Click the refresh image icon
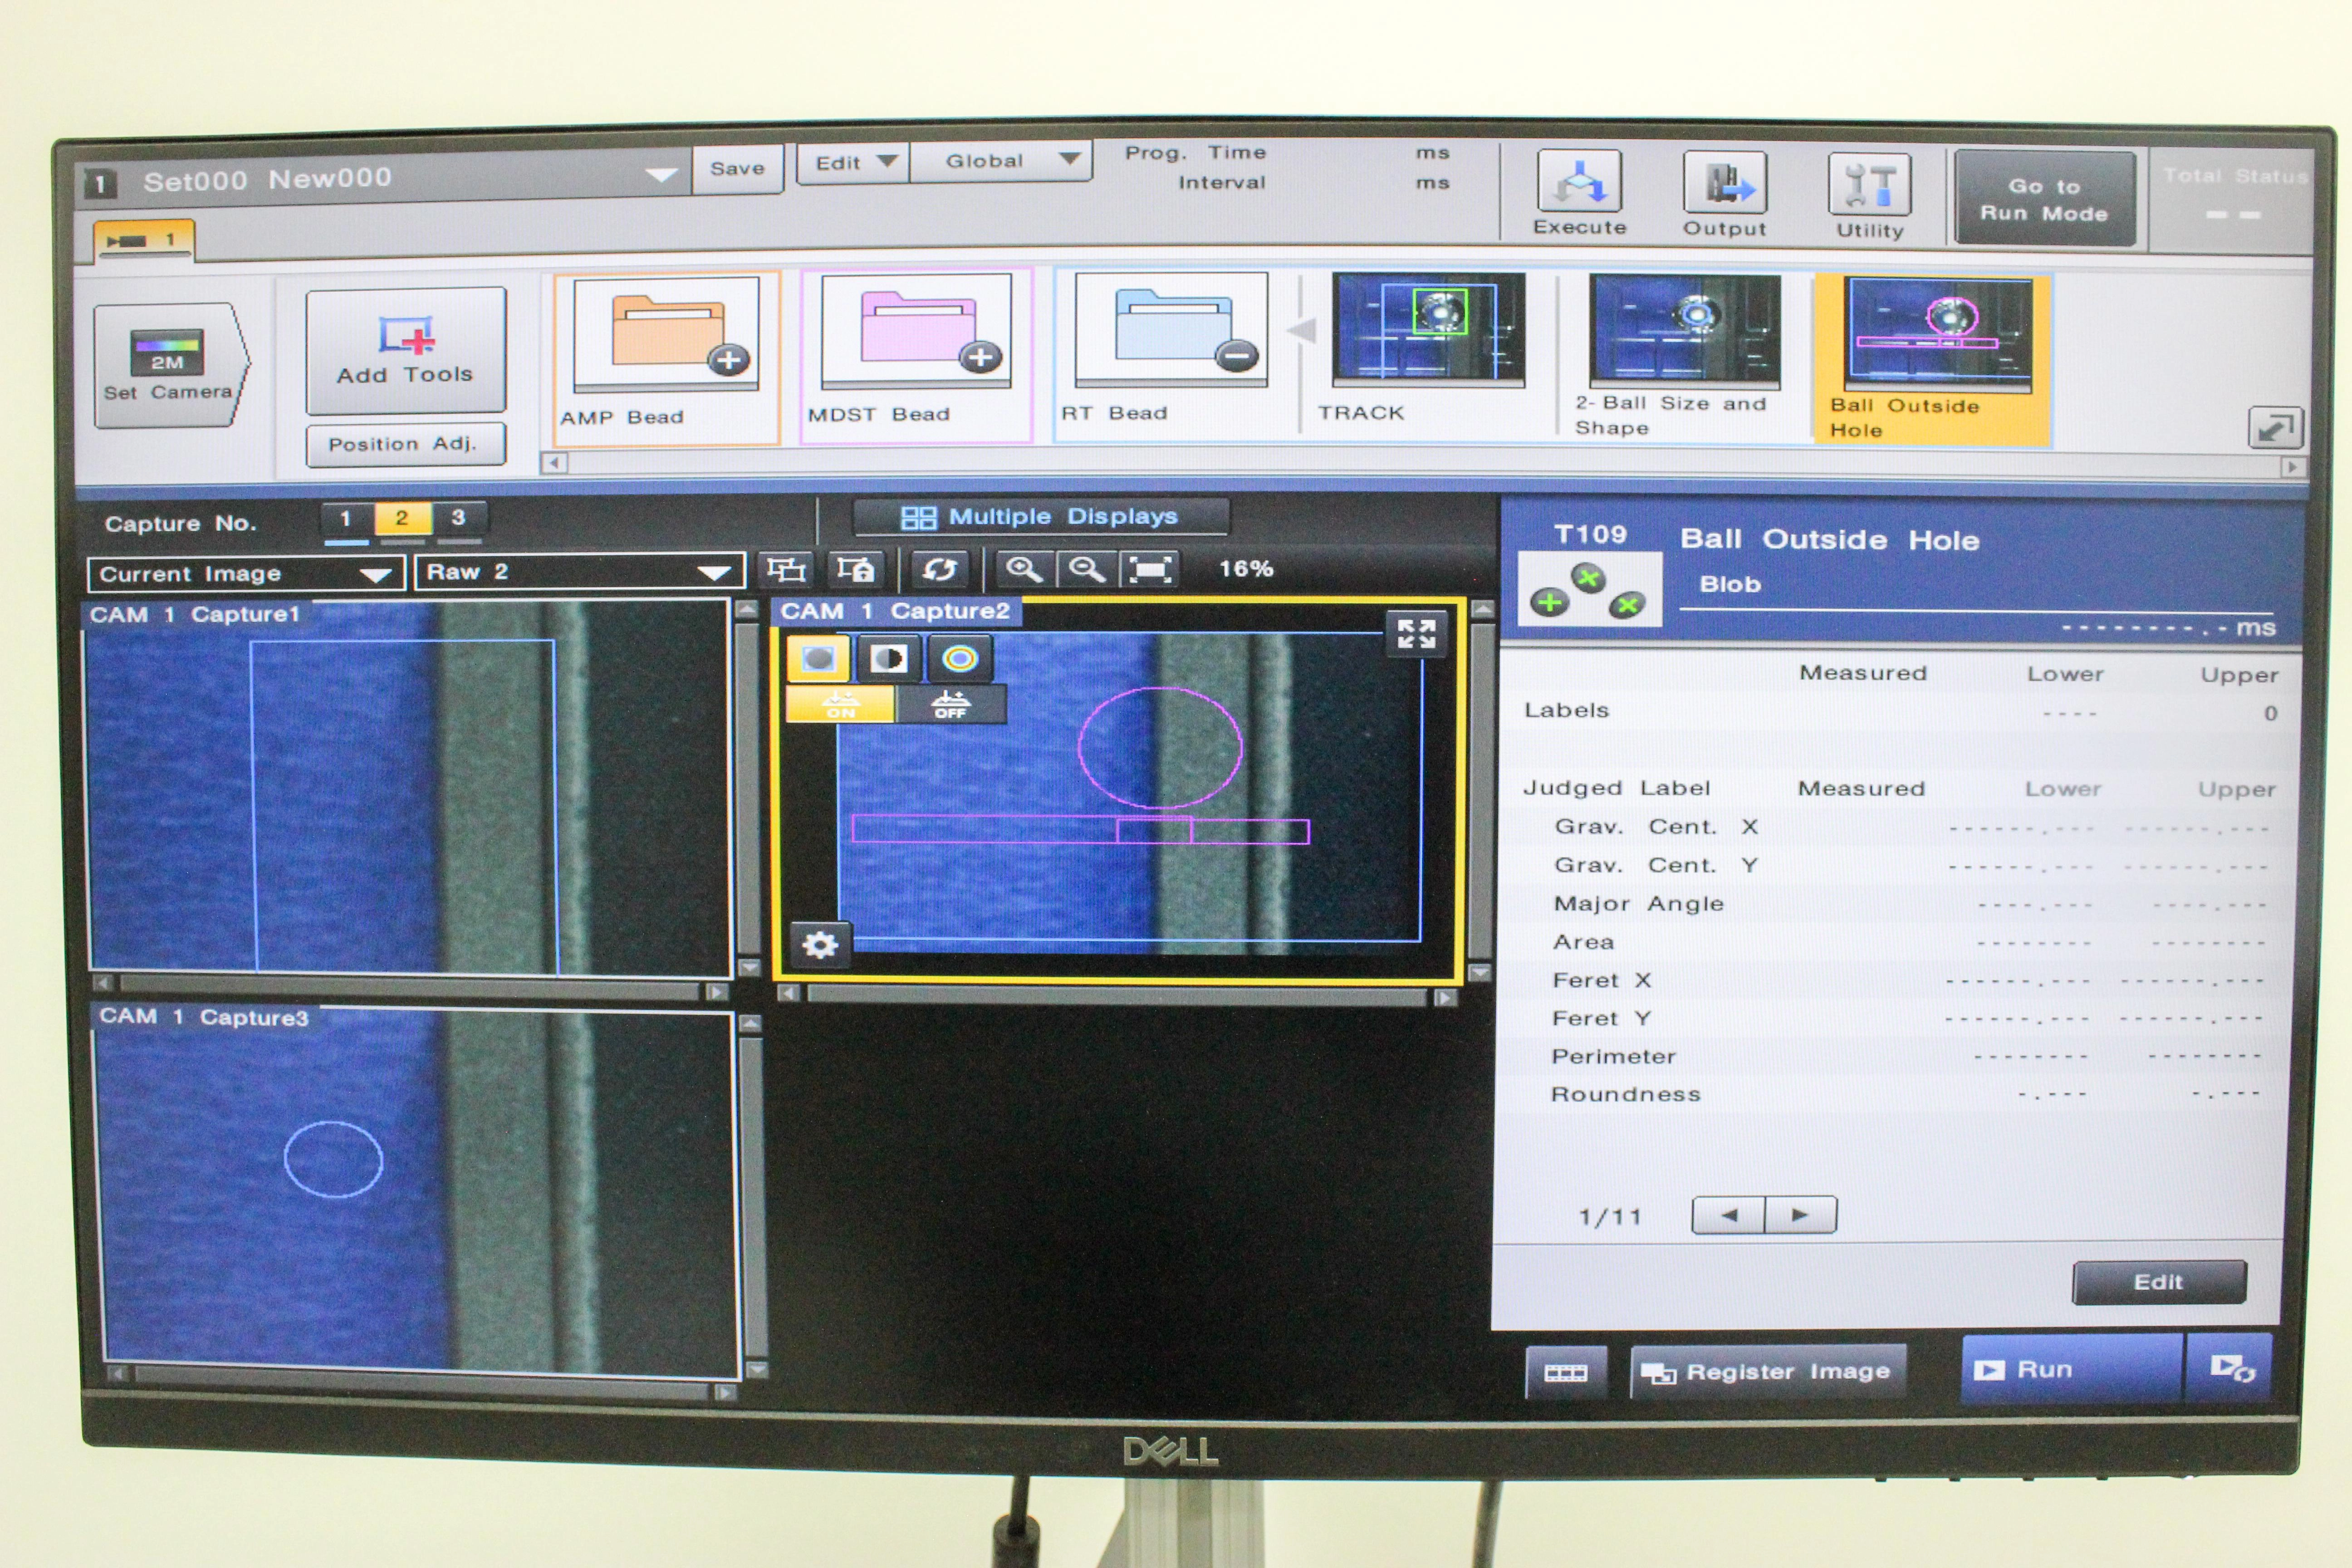 tap(939, 570)
